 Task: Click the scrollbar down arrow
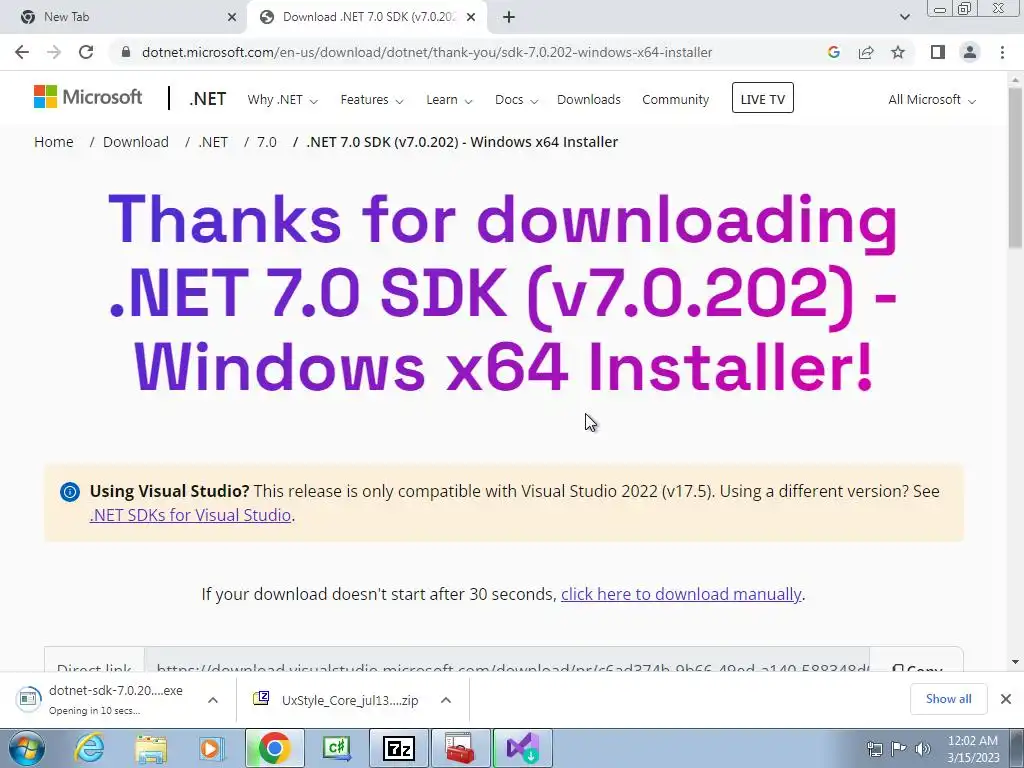point(1015,662)
